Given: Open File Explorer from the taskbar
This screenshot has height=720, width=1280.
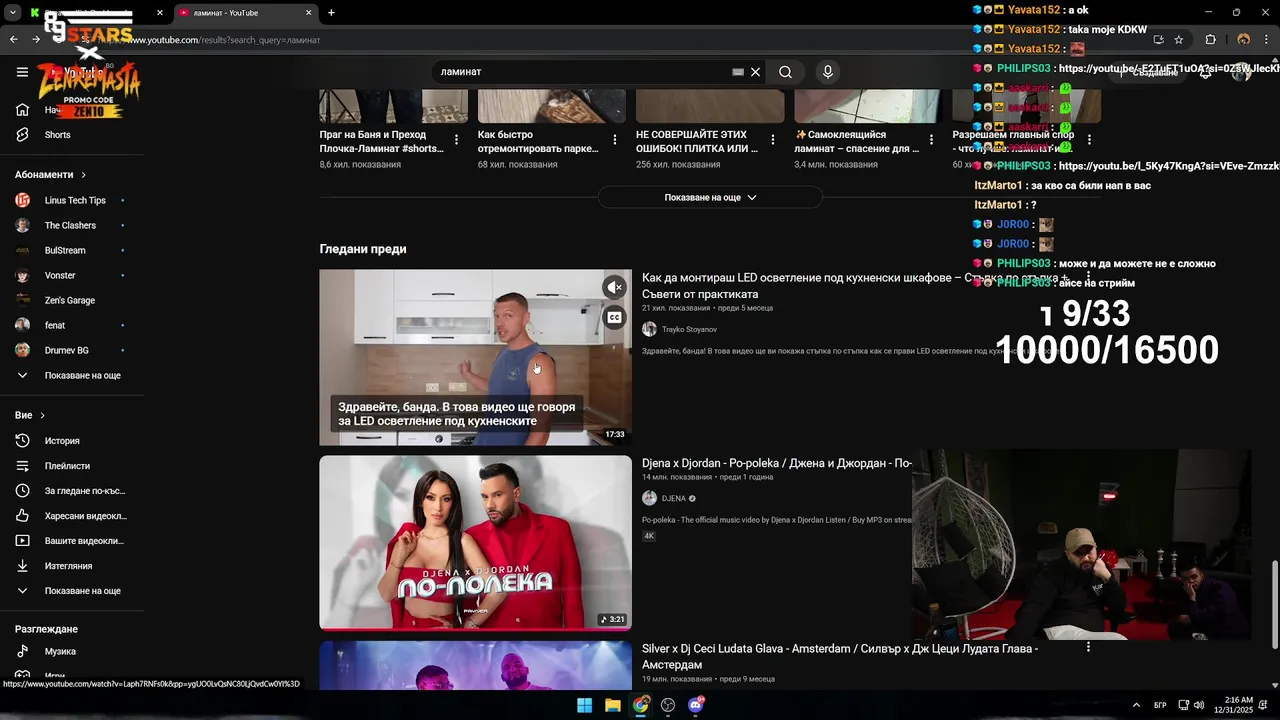Looking at the screenshot, I should coord(612,705).
